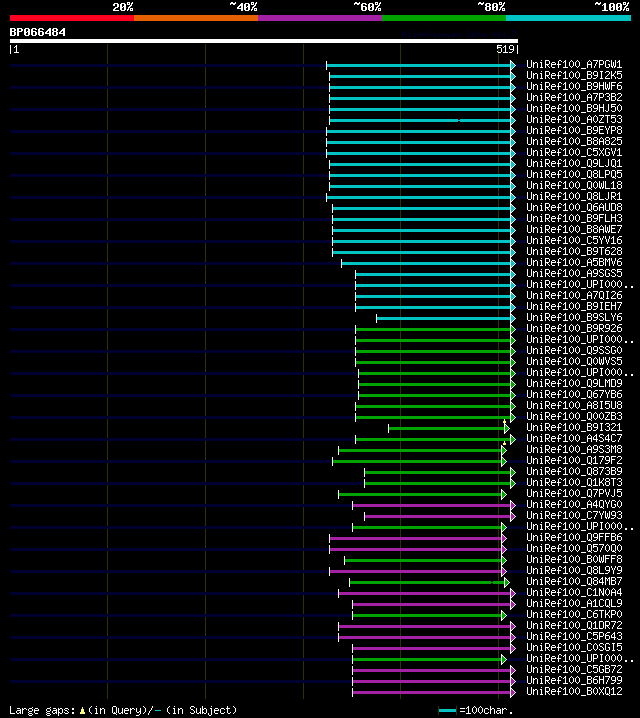The width and height of the screenshot is (640, 718).
Task: Select the UniRef100_C1N0A4 label
Action: [x=574, y=592]
